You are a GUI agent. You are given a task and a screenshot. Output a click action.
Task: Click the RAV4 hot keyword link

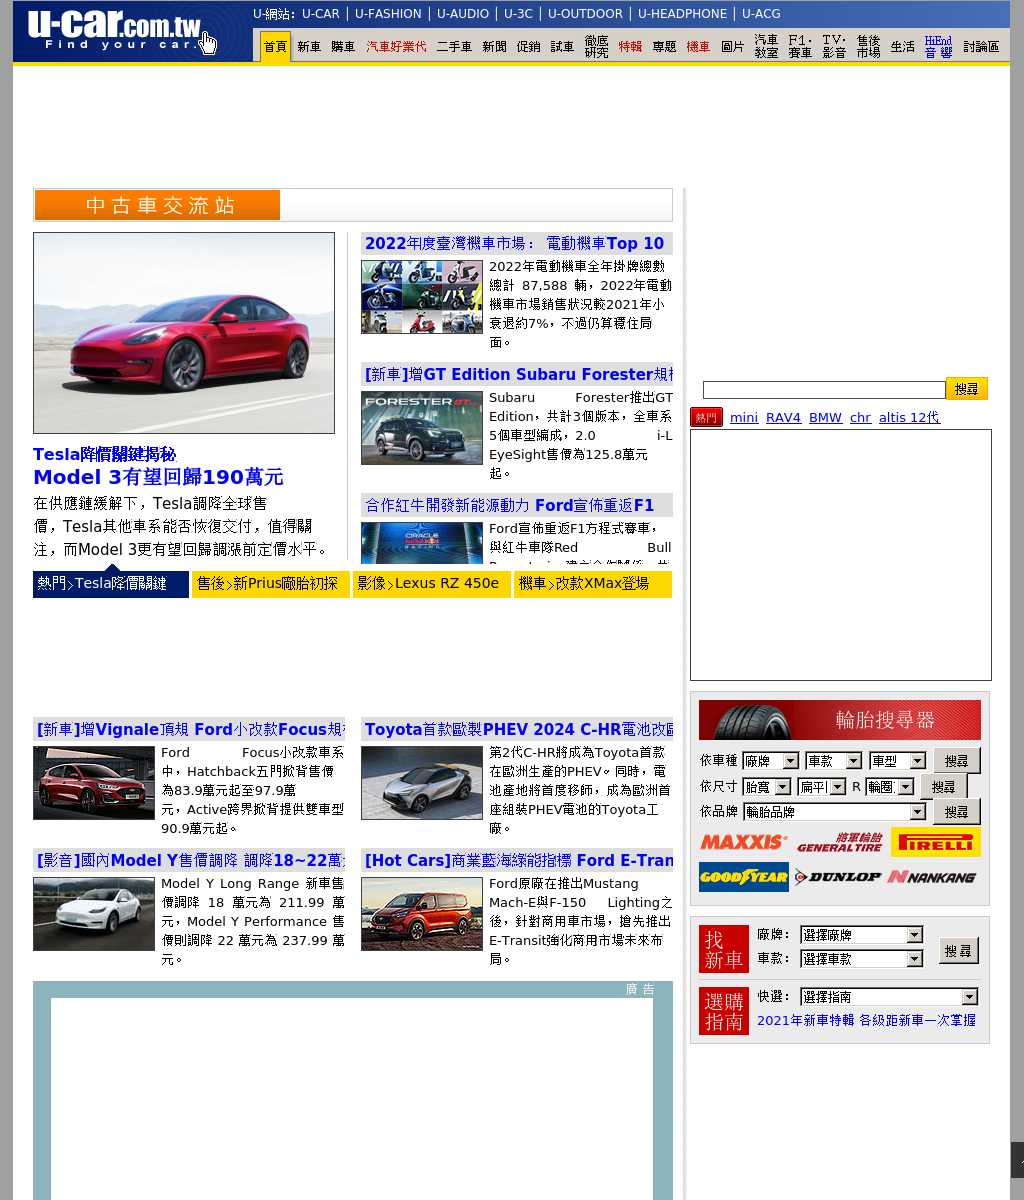(783, 418)
